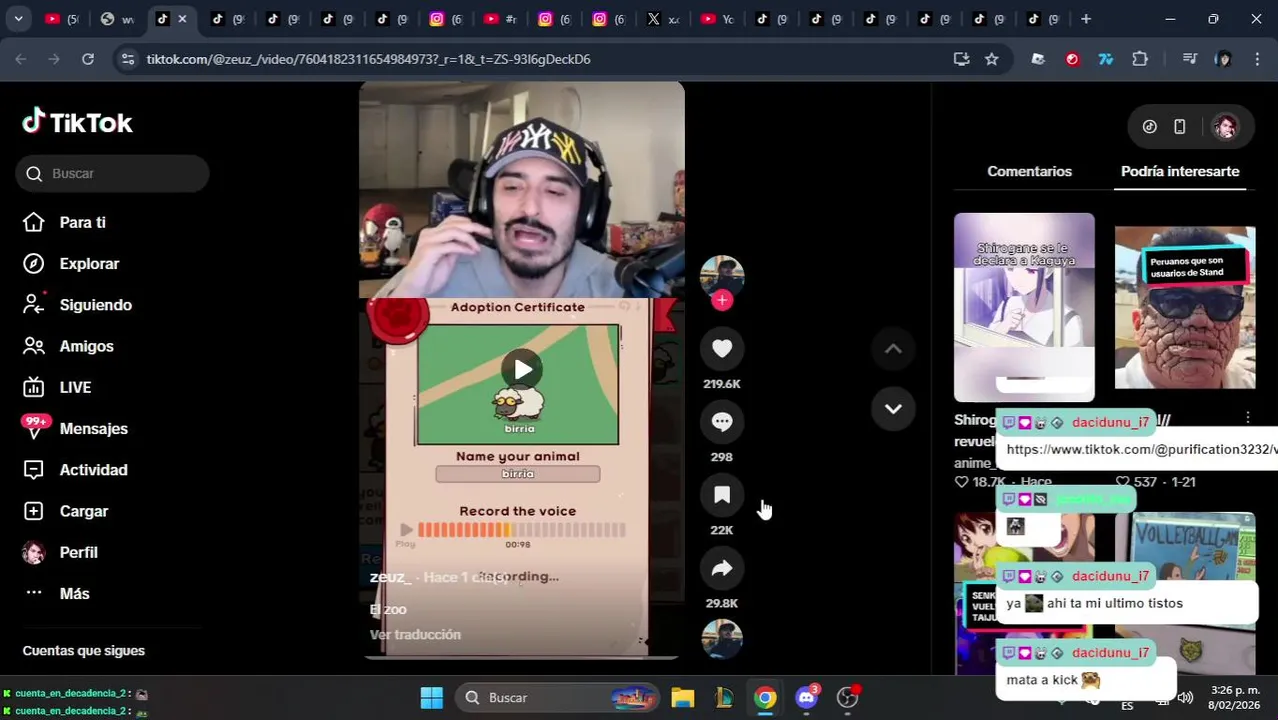Open the three-dot menu on the recommended video

(x=1247, y=417)
